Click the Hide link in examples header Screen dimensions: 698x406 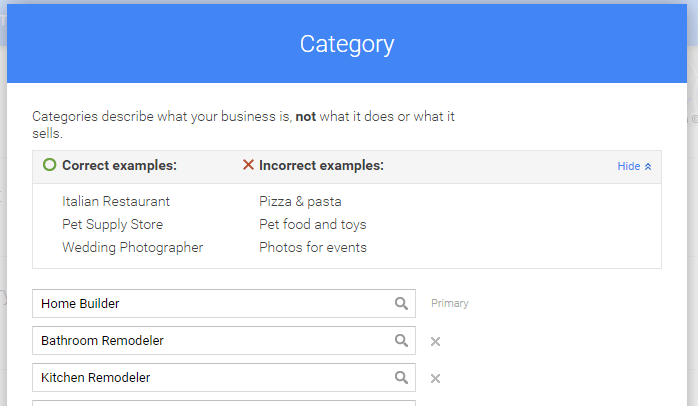629,166
